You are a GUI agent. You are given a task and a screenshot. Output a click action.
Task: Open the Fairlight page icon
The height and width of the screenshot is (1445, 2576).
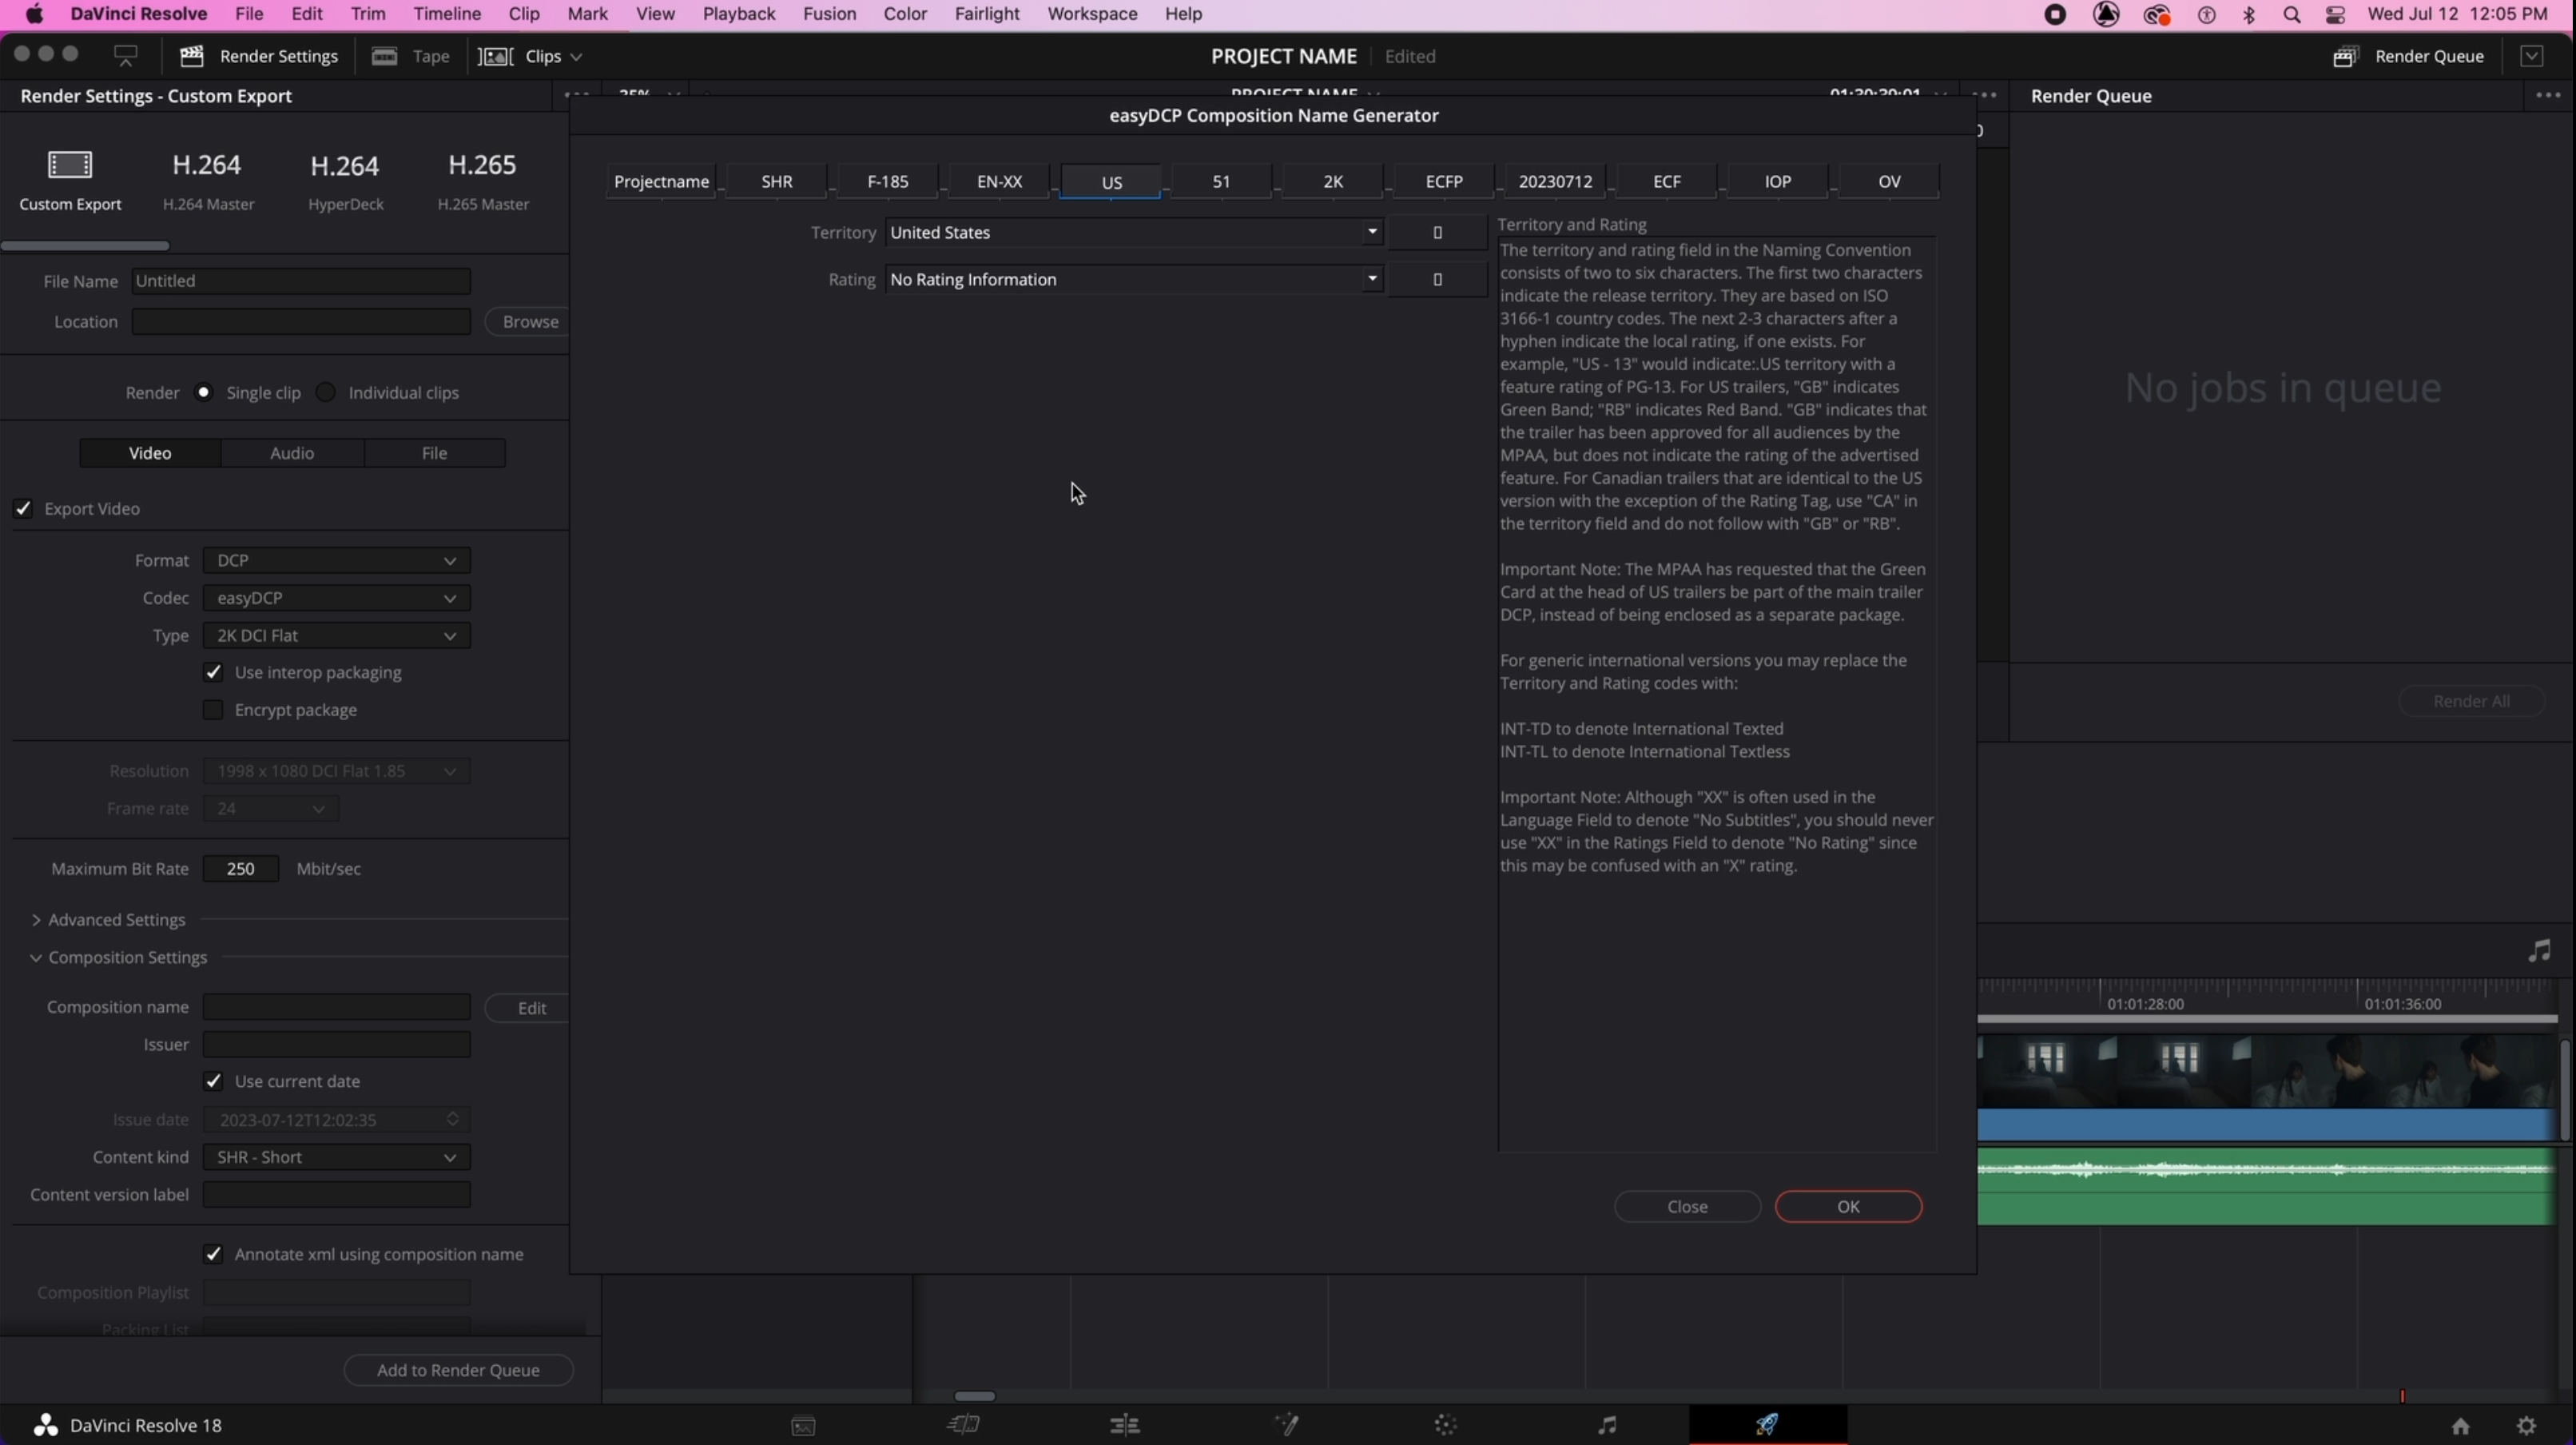(x=1607, y=1425)
